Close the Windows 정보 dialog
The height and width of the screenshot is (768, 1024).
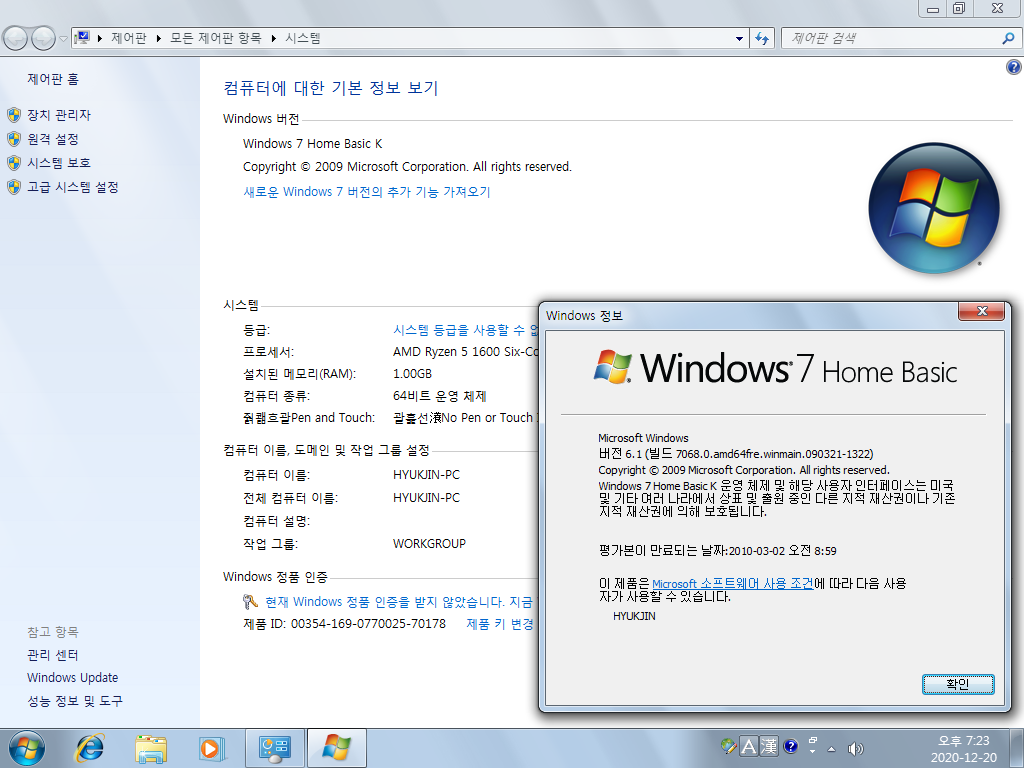[981, 312]
